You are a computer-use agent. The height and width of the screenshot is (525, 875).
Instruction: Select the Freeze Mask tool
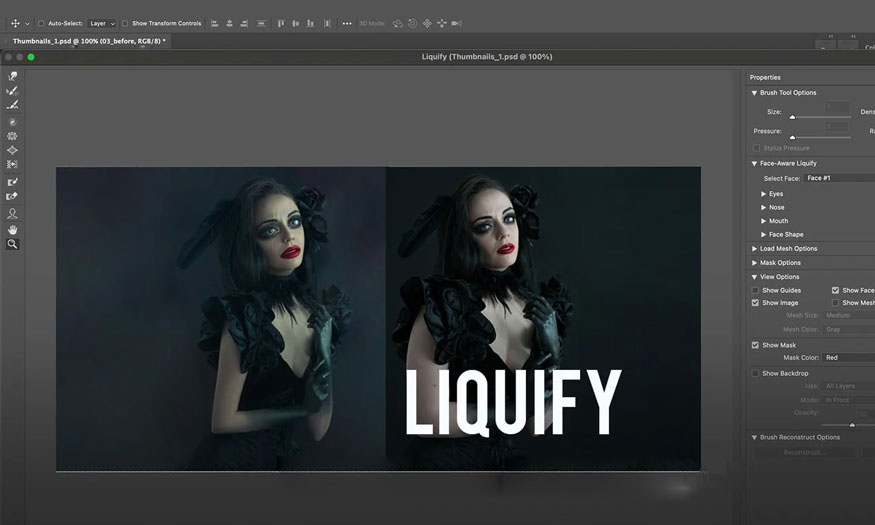click(x=12, y=182)
